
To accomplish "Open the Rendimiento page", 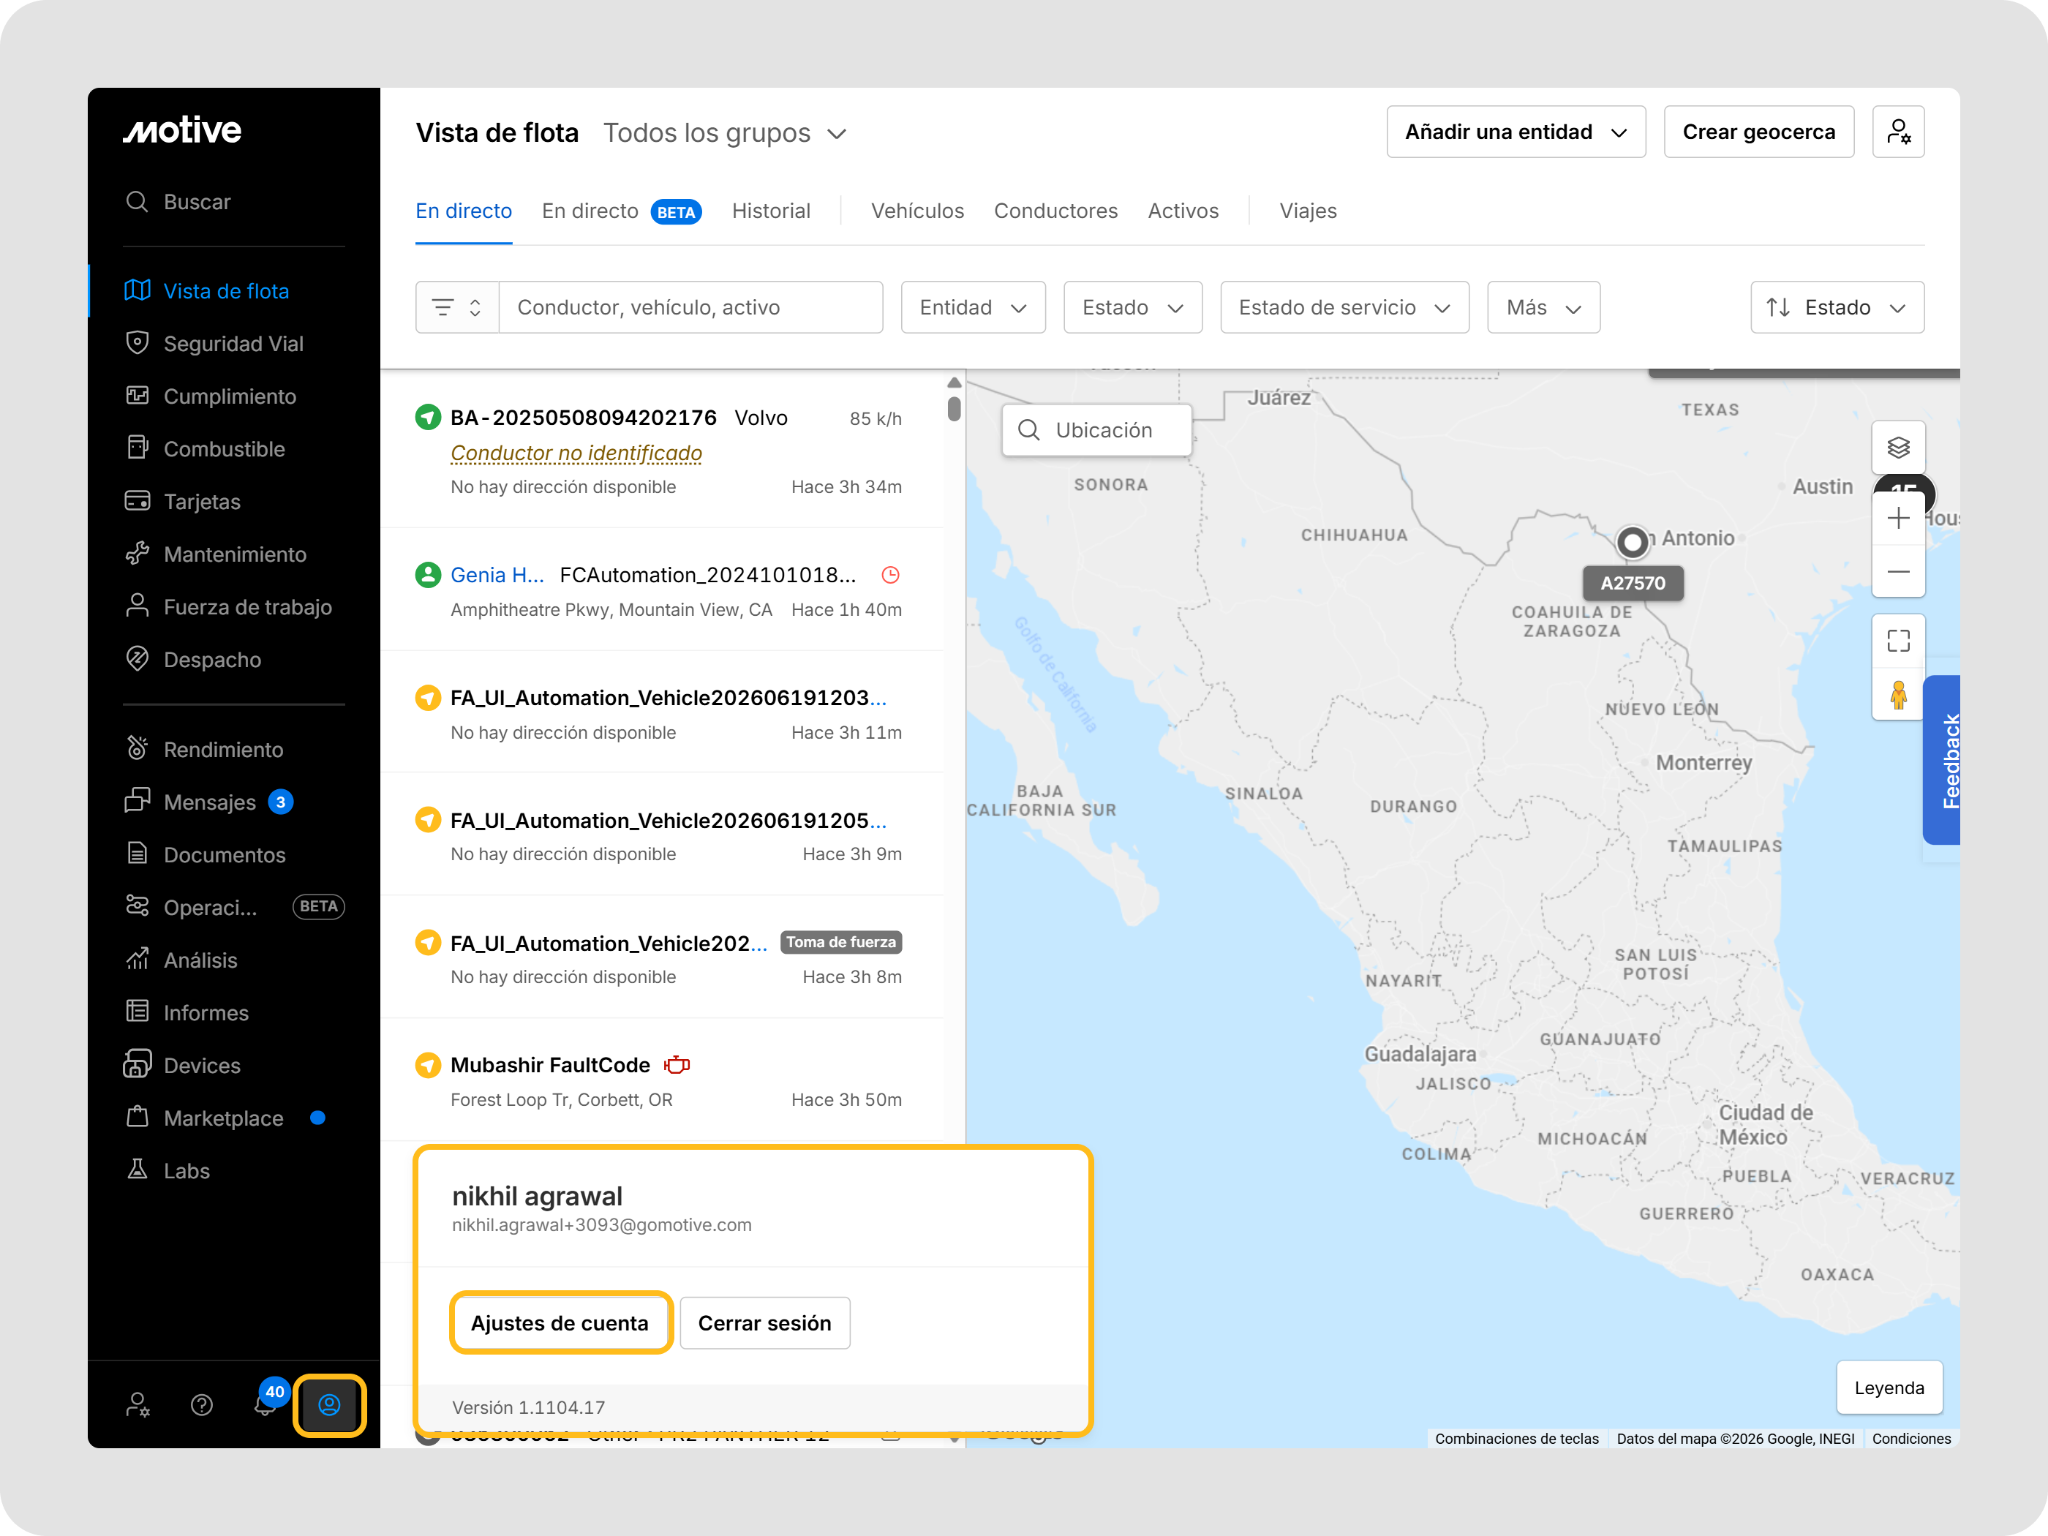I will point(204,750).
